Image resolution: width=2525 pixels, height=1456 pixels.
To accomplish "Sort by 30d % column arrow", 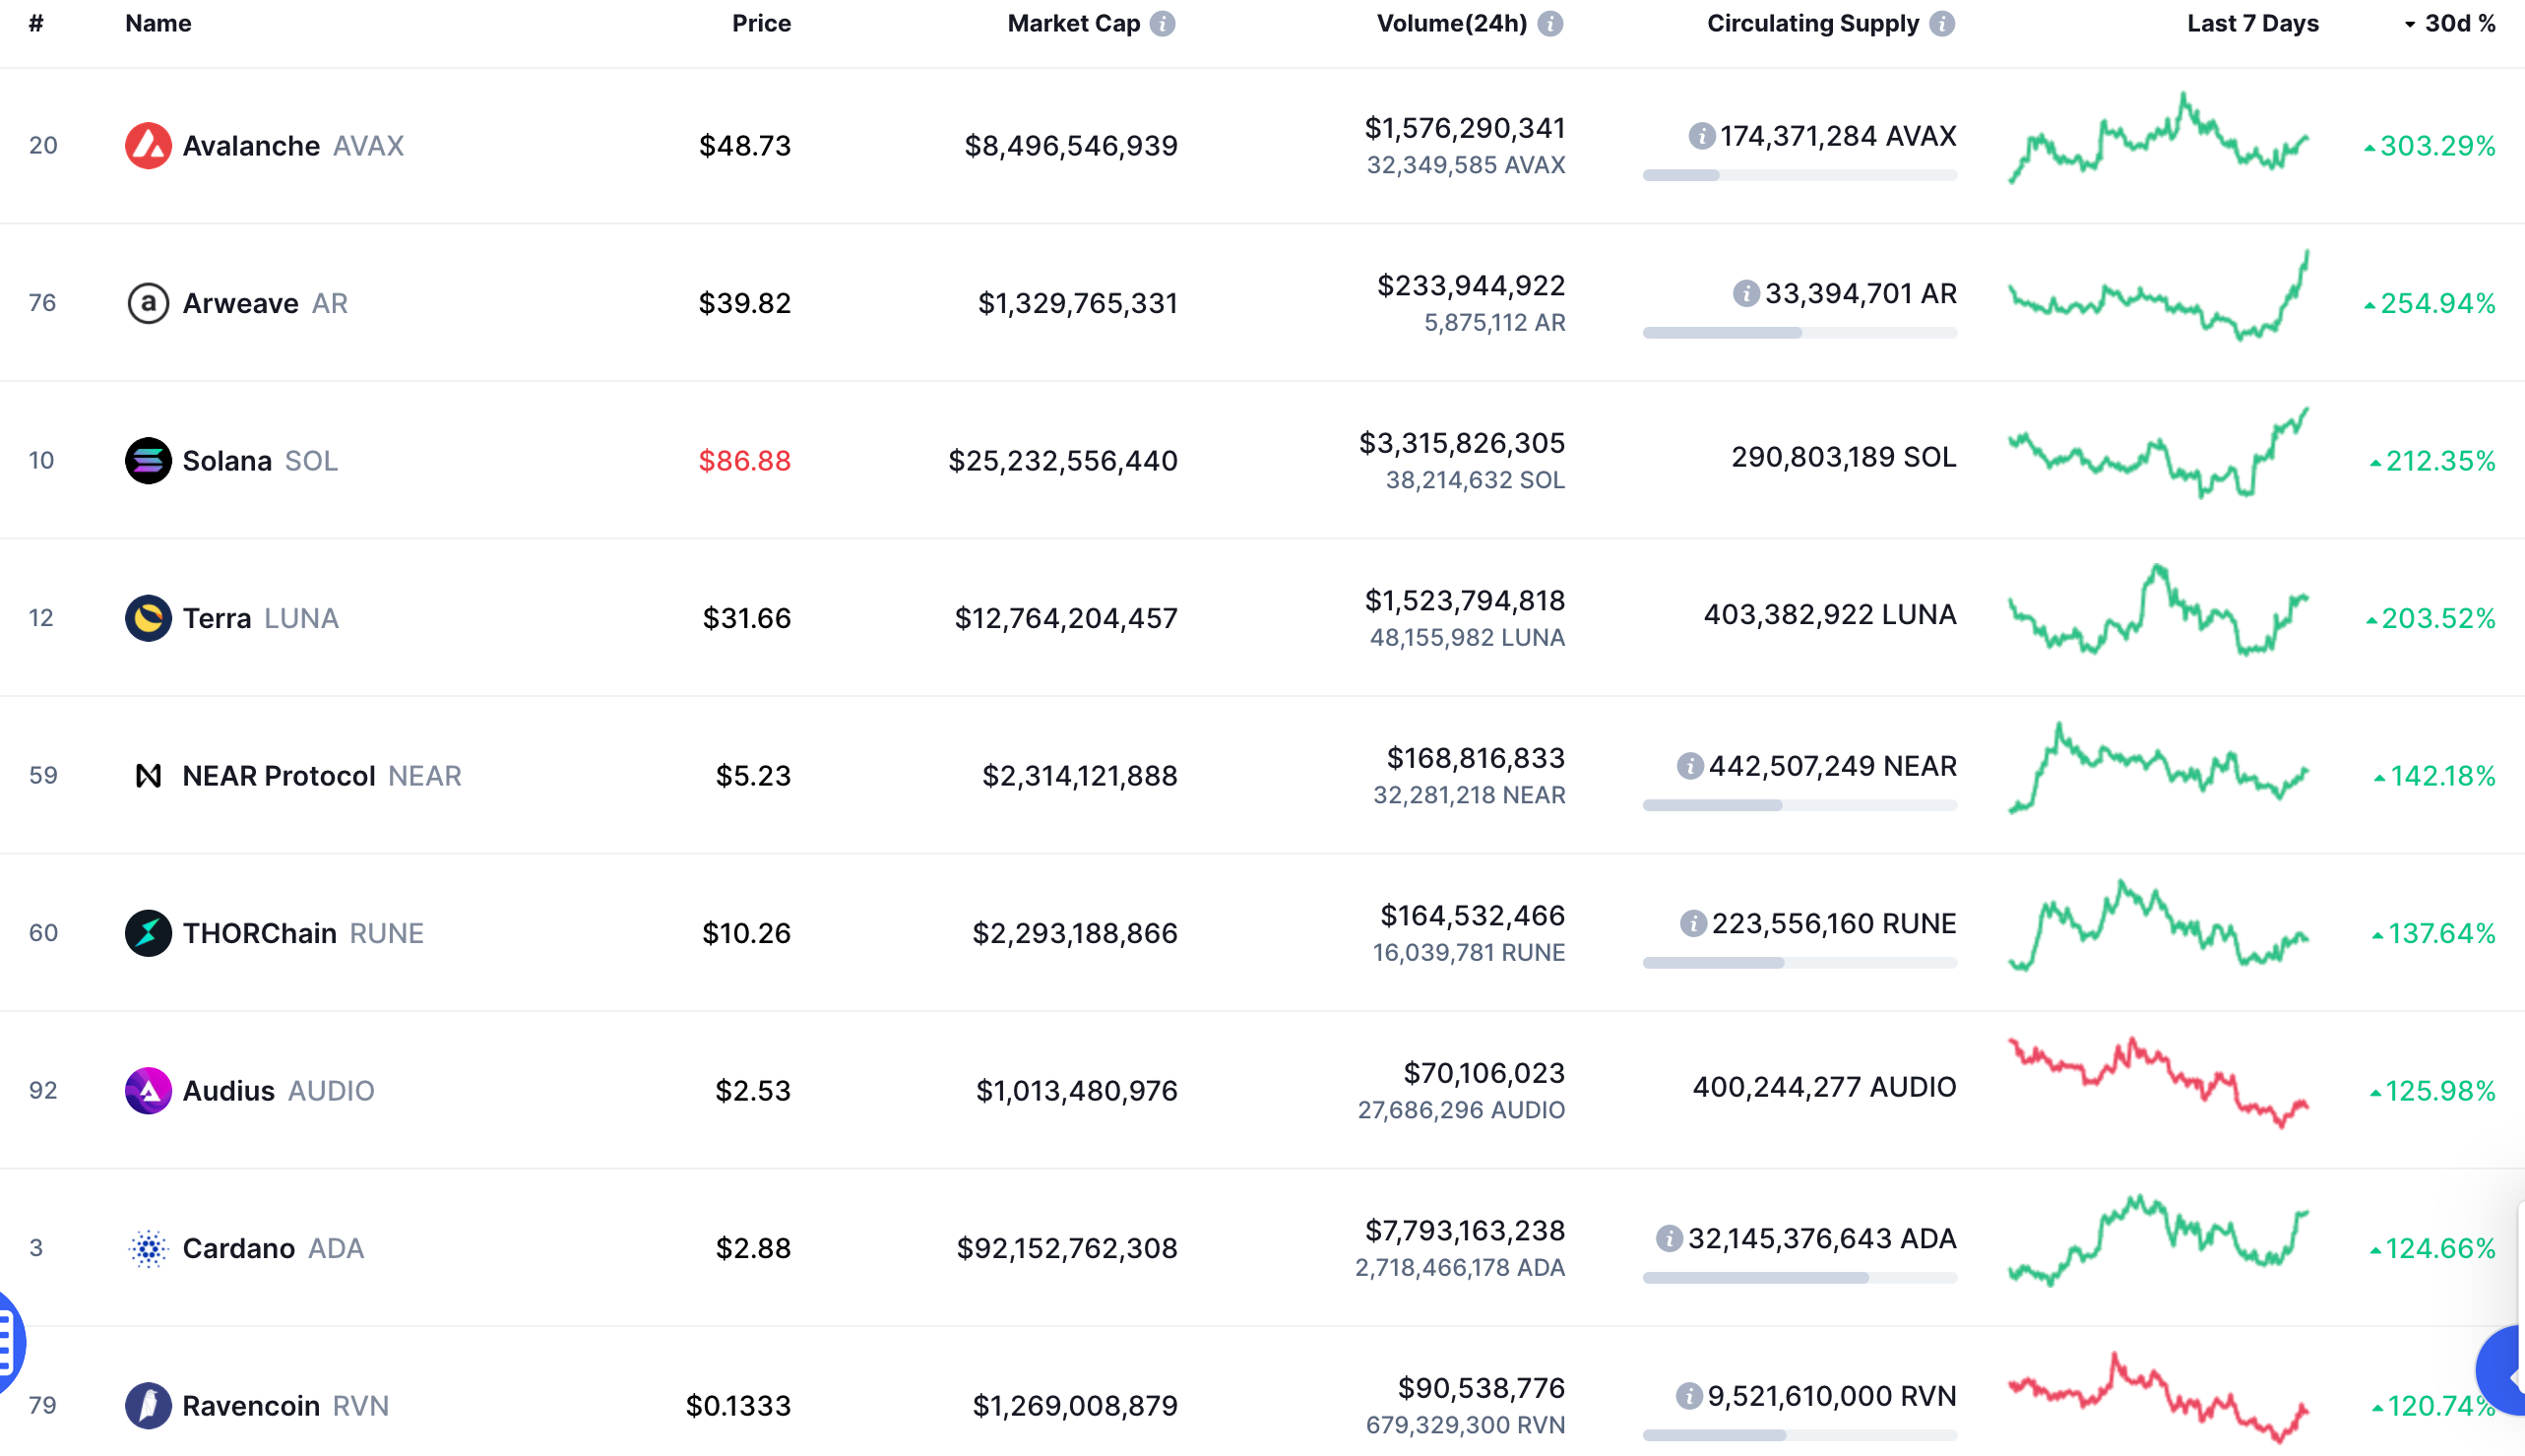I will pos(2410,24).
